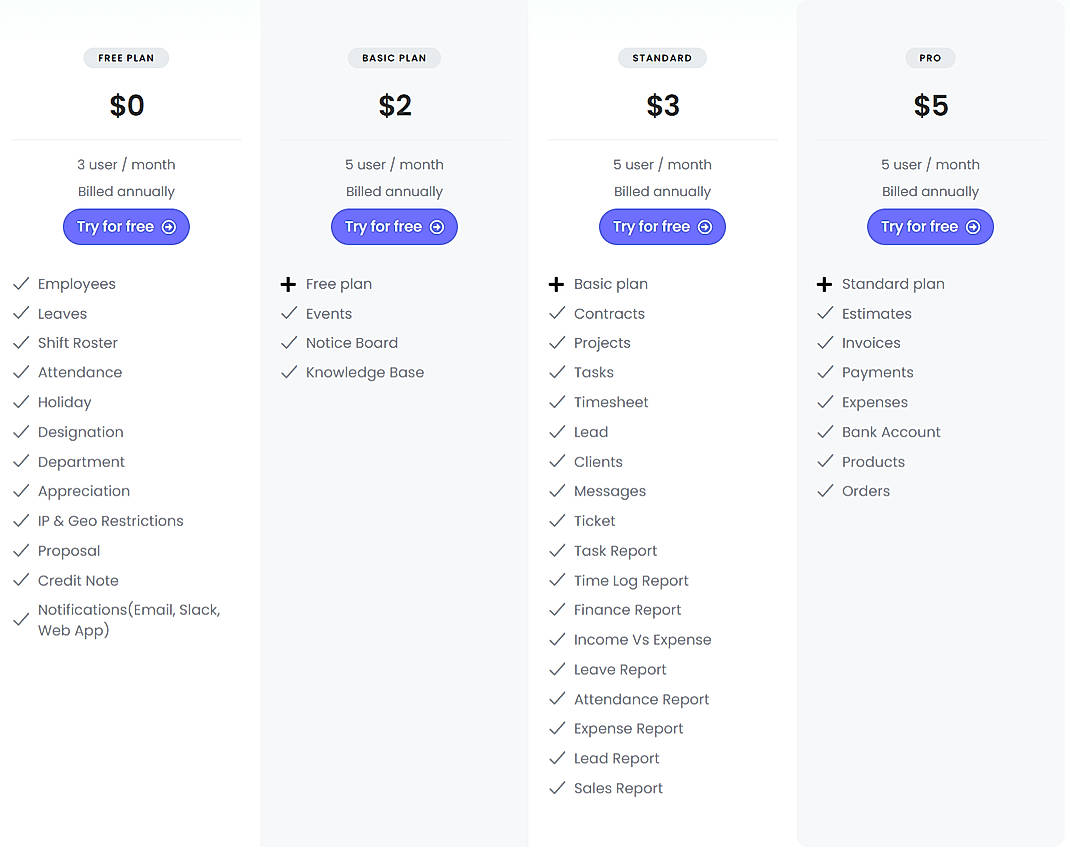1070x858 pixels.
Task: Click the Billed annually text under Free plan
Action: pos(126,191)
